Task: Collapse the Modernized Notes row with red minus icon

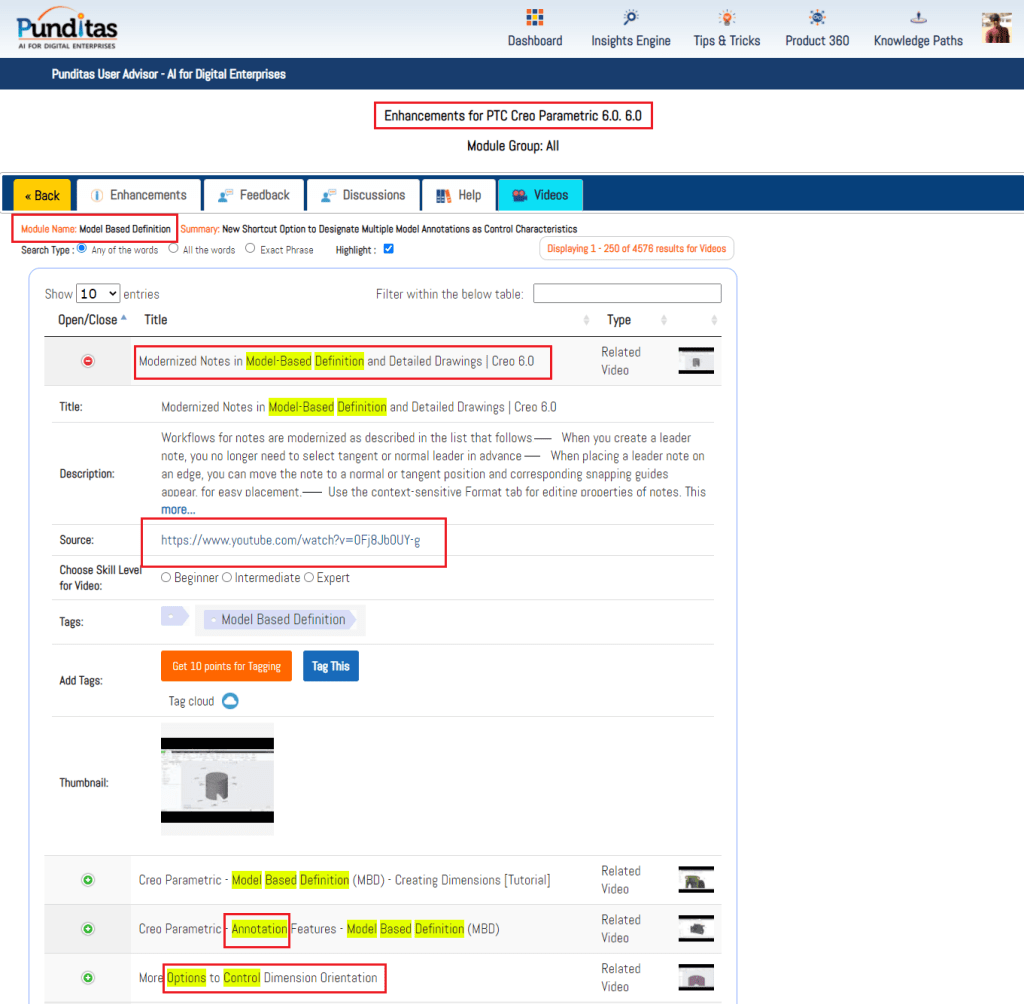Action: click(88, 361)
